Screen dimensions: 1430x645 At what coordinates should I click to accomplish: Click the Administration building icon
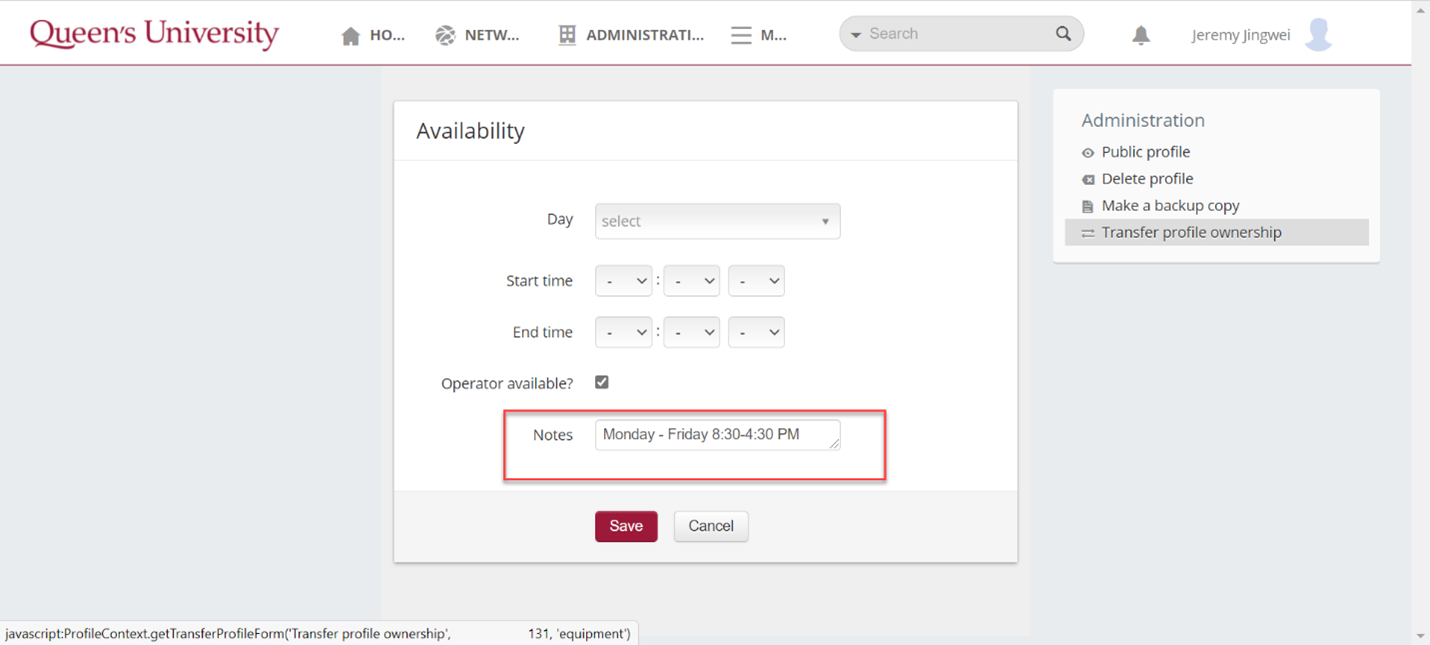tap(567, 36)
